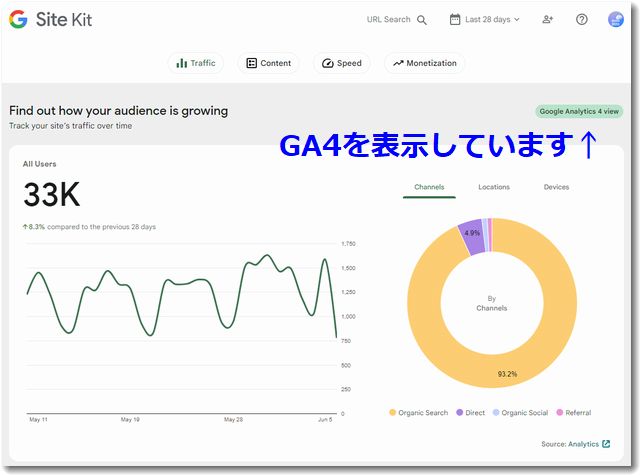Viewport: 640px width, 475px height.
Task: Select the Channels tab
Action: tap(429, 187)
